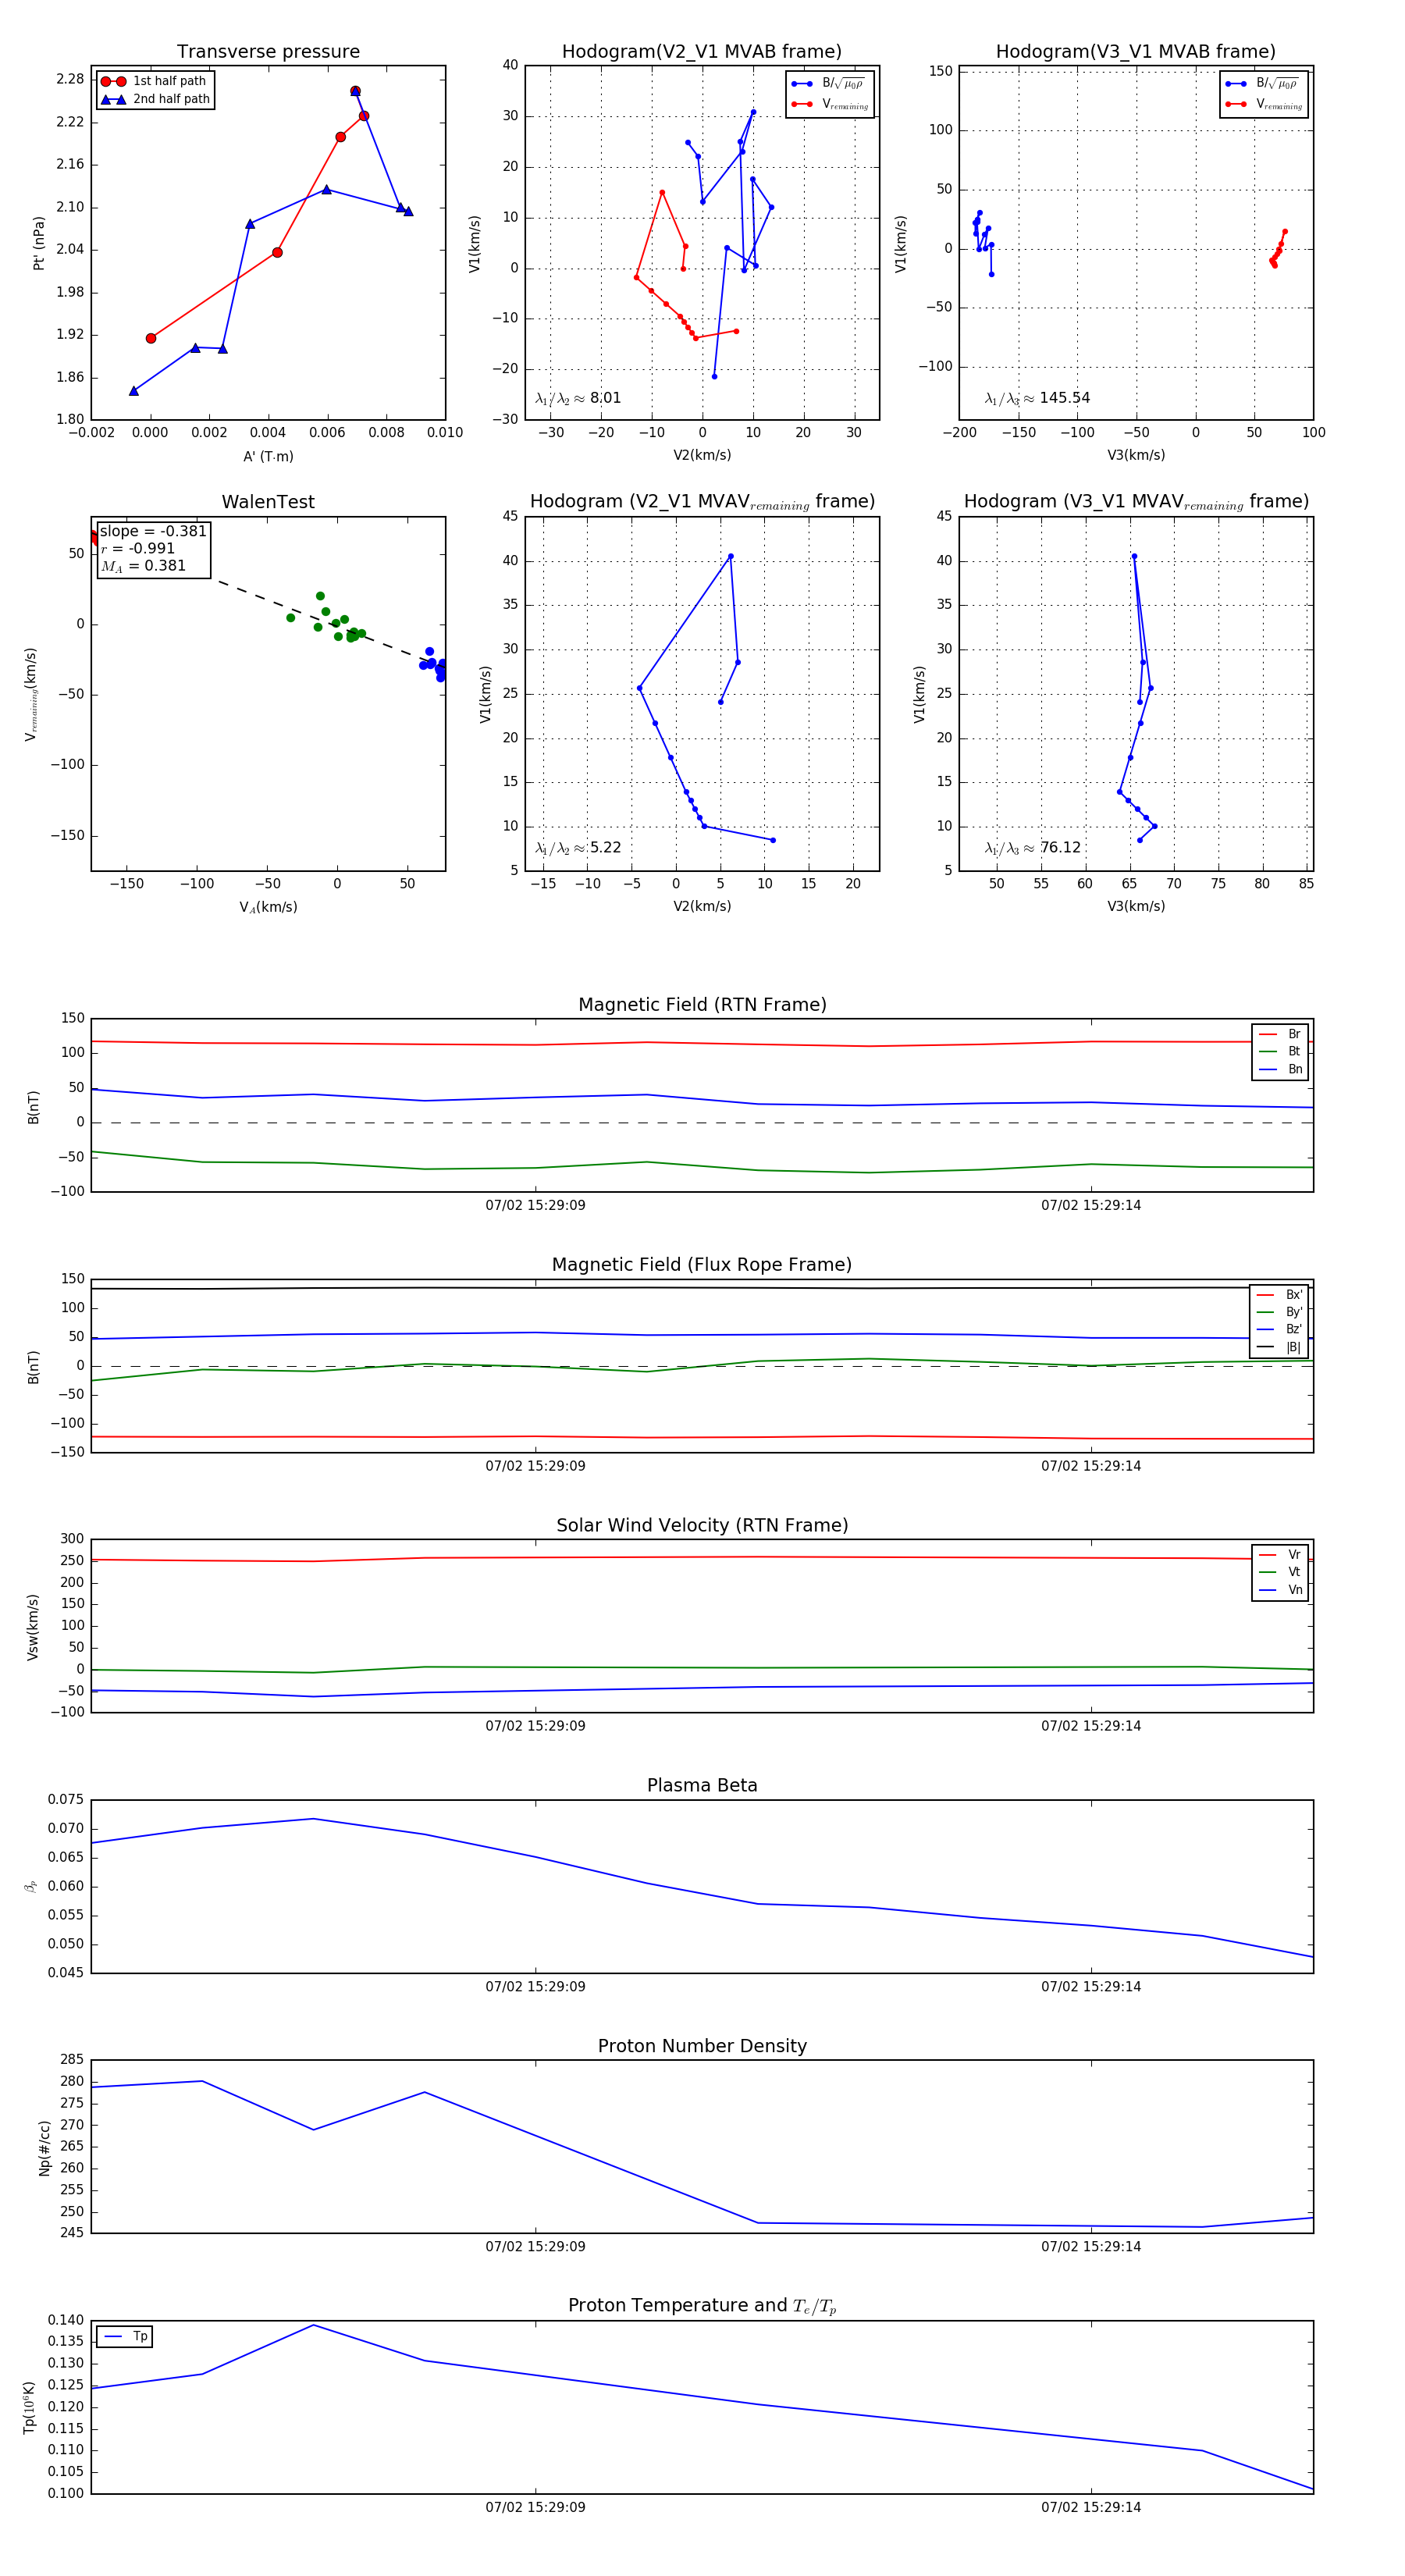Click the "Hodogram(V2_V1 MVAB frame)" title
The height and width of the screenshot is (2576, 1405).
701,52
